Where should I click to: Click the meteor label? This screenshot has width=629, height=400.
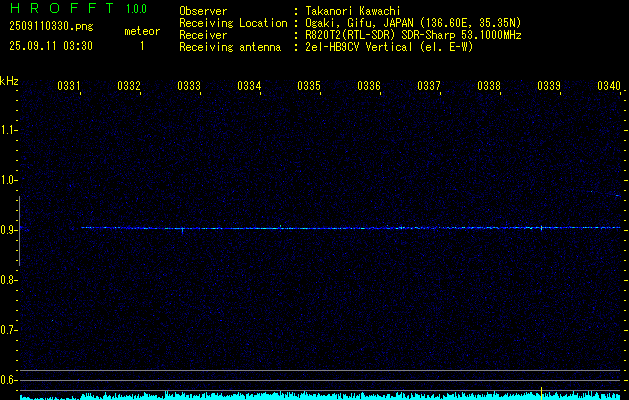142,31
